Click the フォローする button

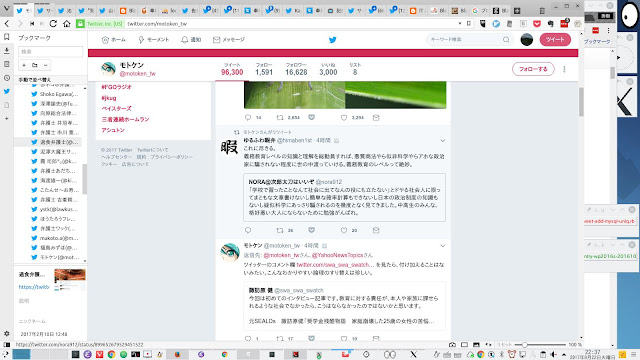533,69
